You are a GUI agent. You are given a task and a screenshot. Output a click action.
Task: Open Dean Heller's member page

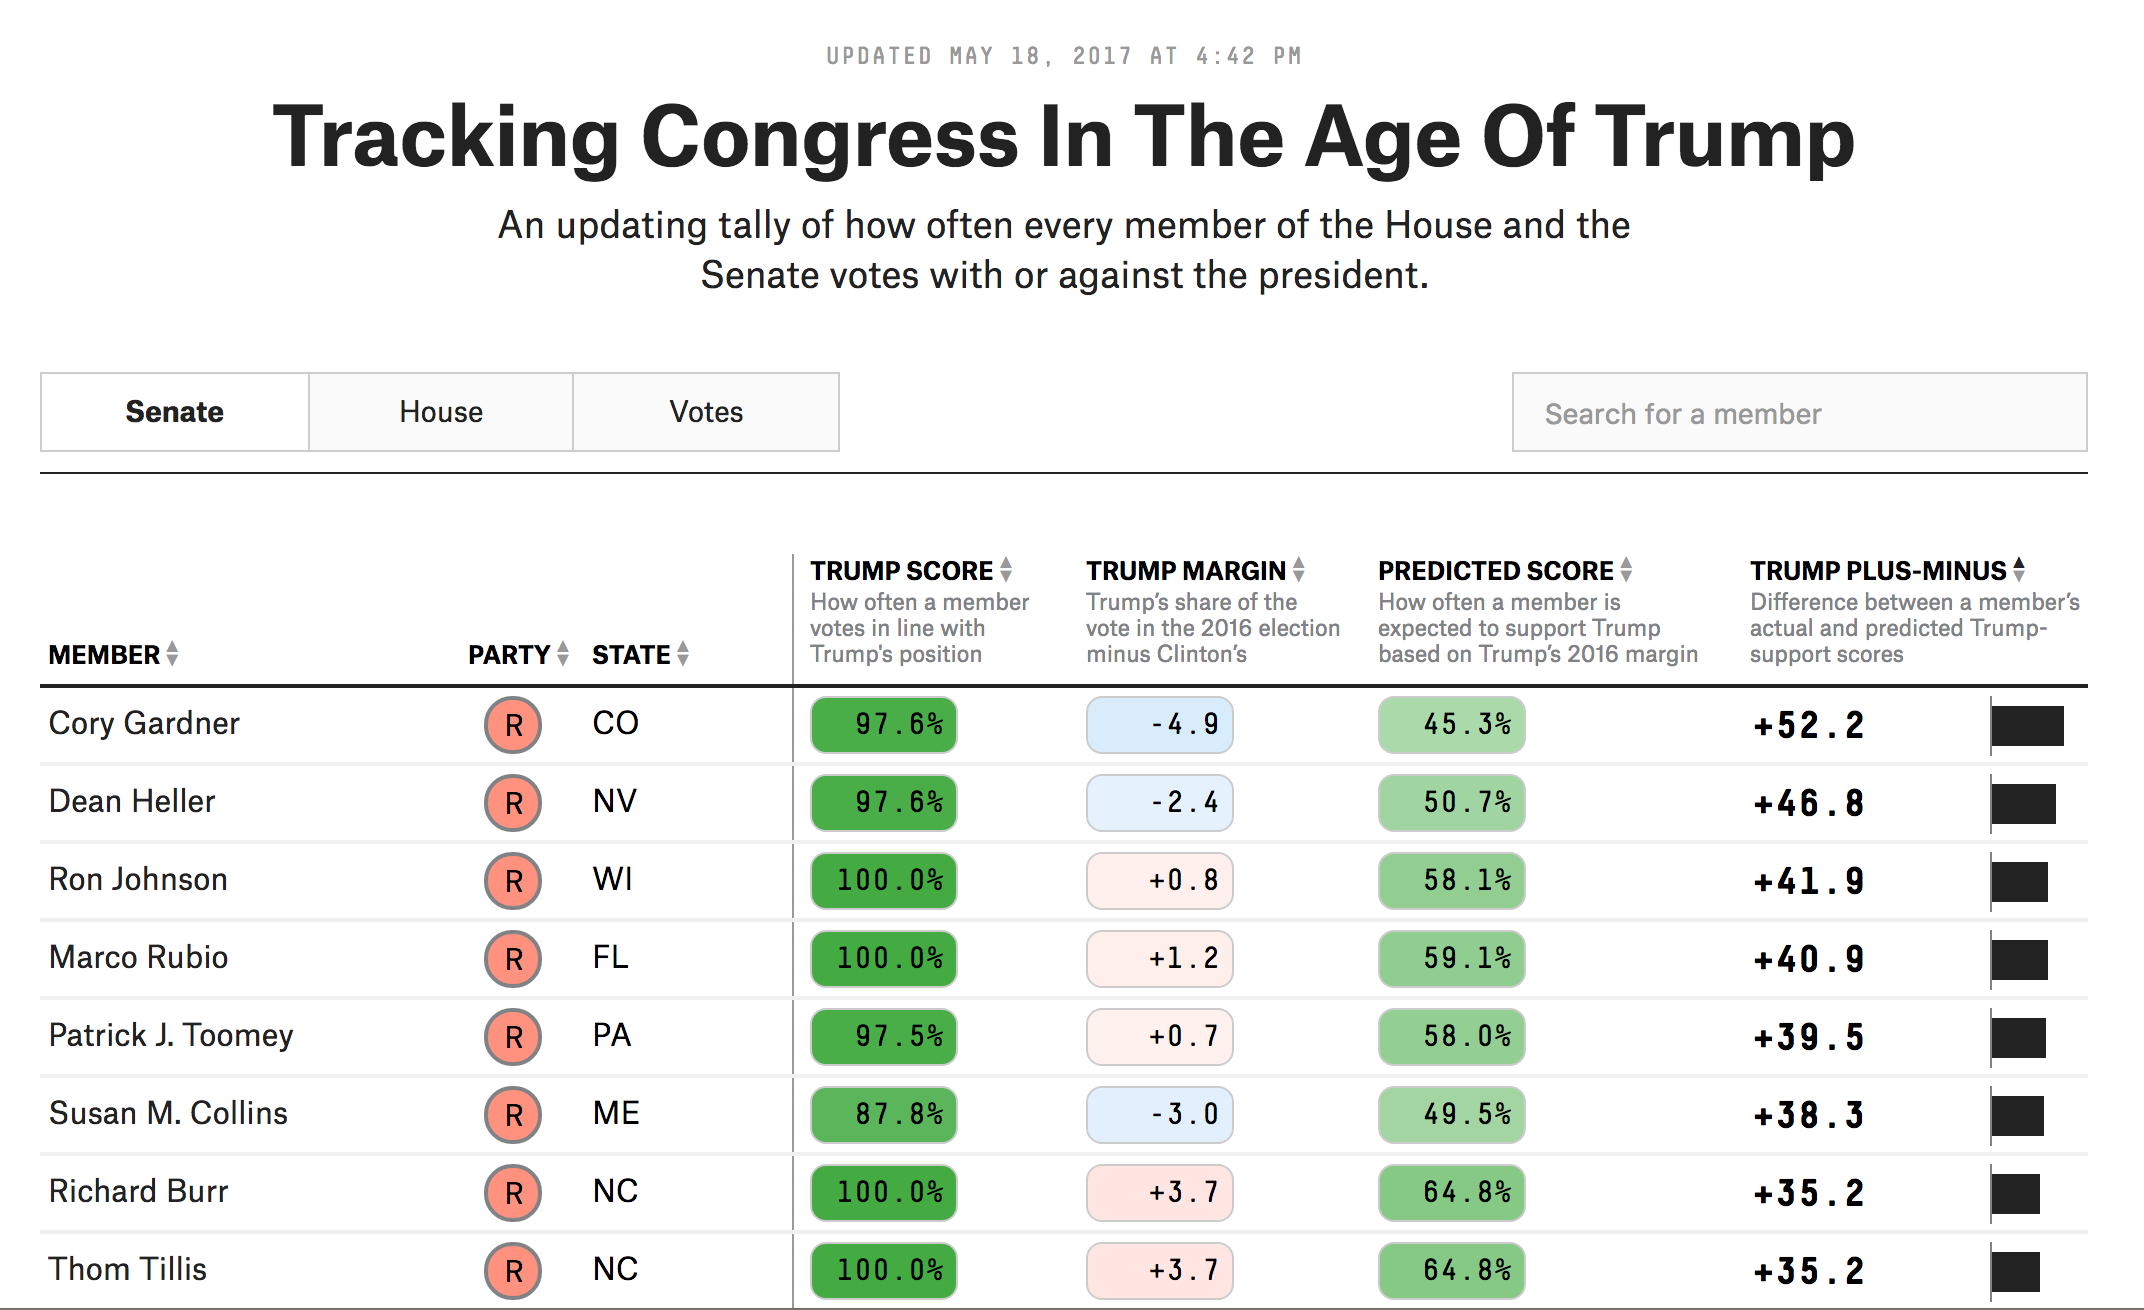pyautogui.click(x=131, y=802)
